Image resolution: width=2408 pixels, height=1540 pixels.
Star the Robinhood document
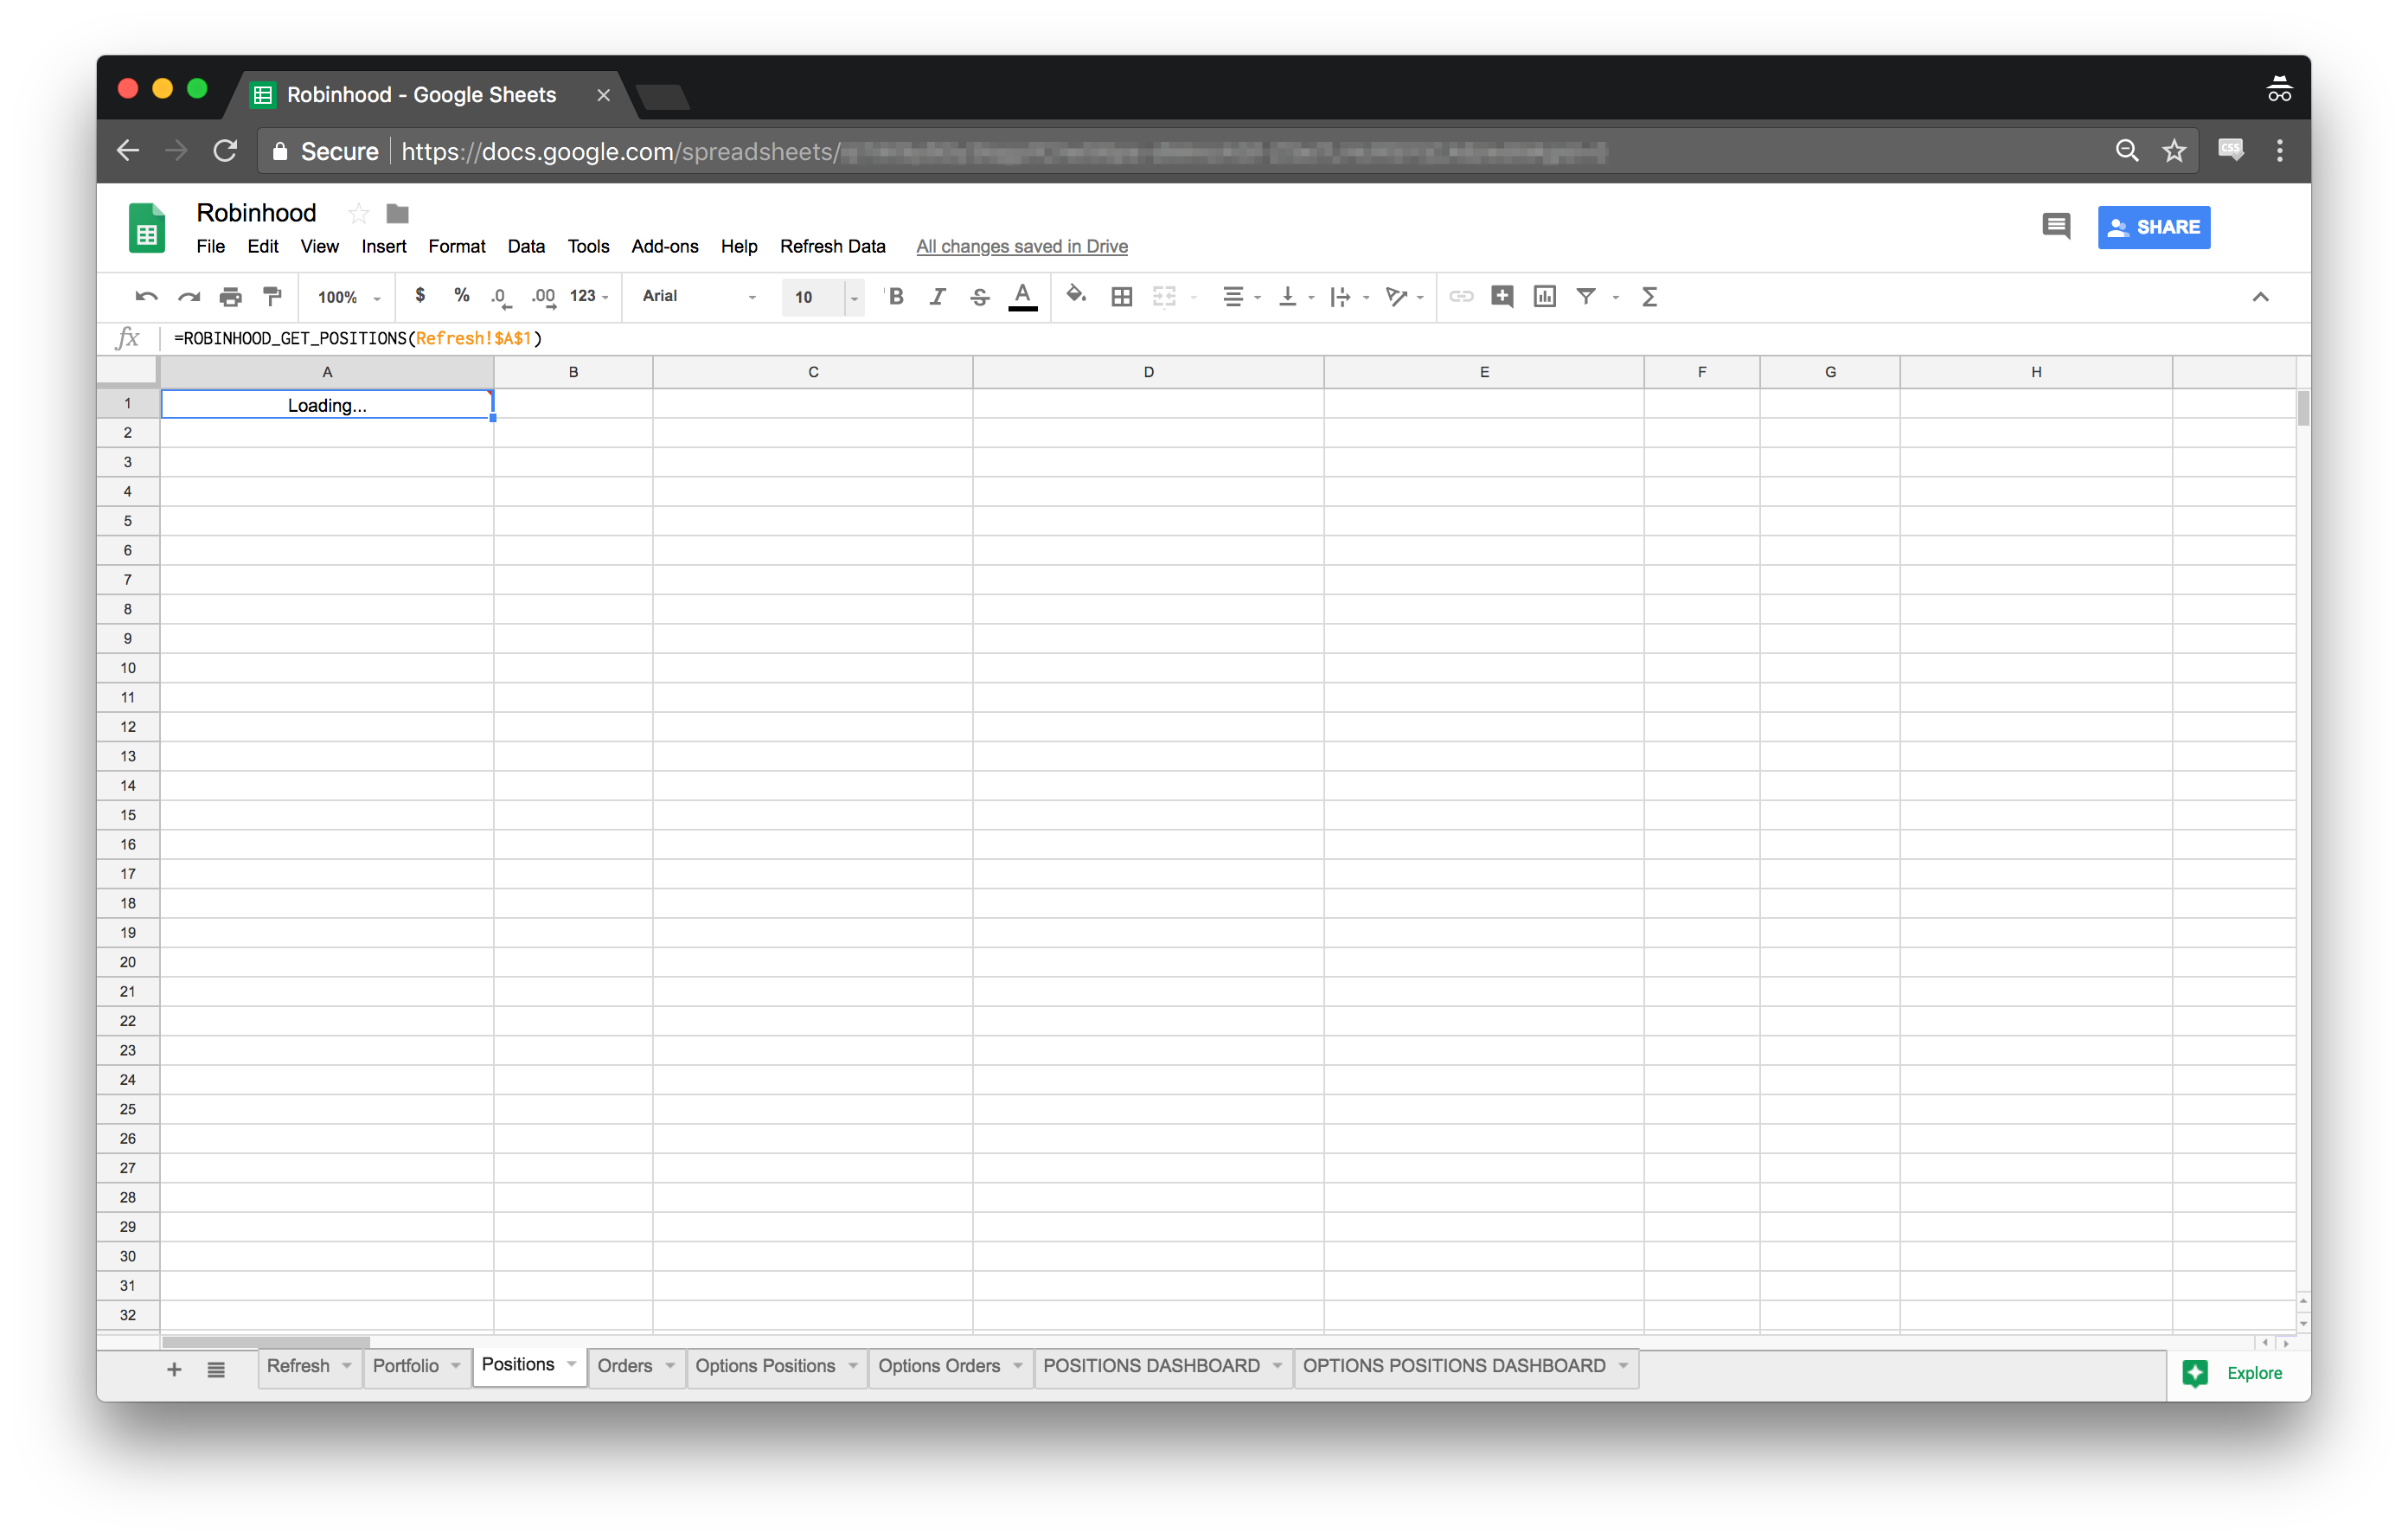pyautogui.click(x=358, y=213)
